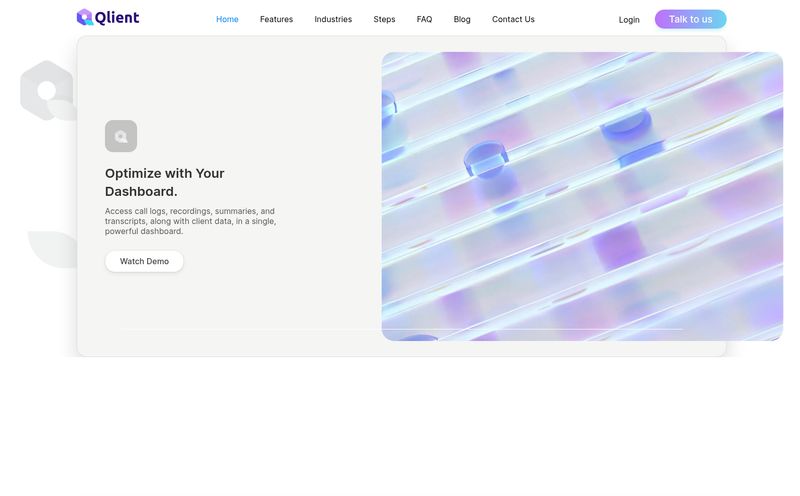The width and height of the screenshot is (800, 496).
Task: Click the "Optimize with Your Dashboard." heading
Action: click(165, 182)
